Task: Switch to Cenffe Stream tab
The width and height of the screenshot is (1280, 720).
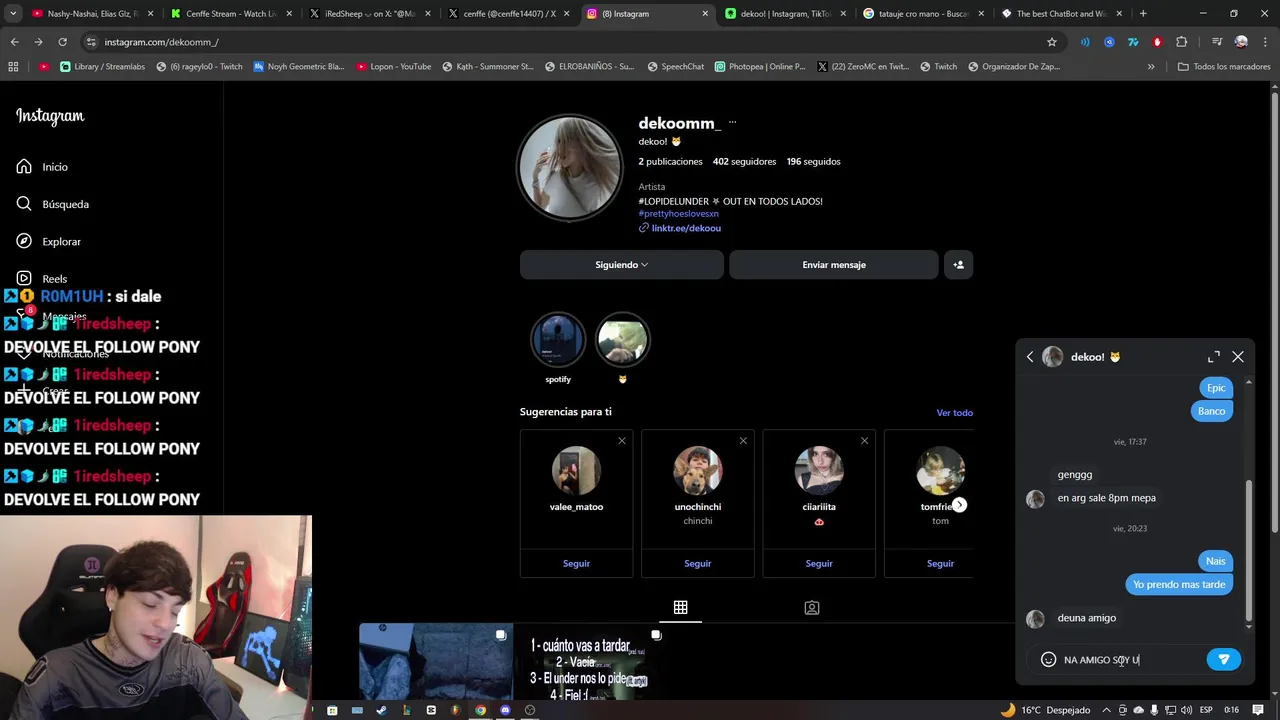Action: point(230,14)
